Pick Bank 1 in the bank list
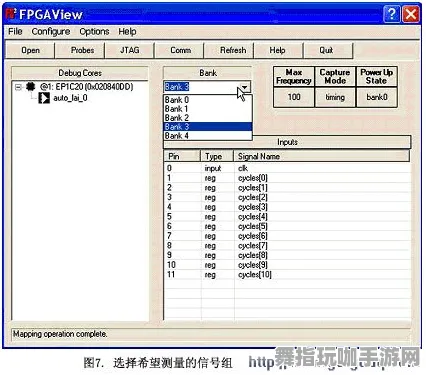 point(207,109)
